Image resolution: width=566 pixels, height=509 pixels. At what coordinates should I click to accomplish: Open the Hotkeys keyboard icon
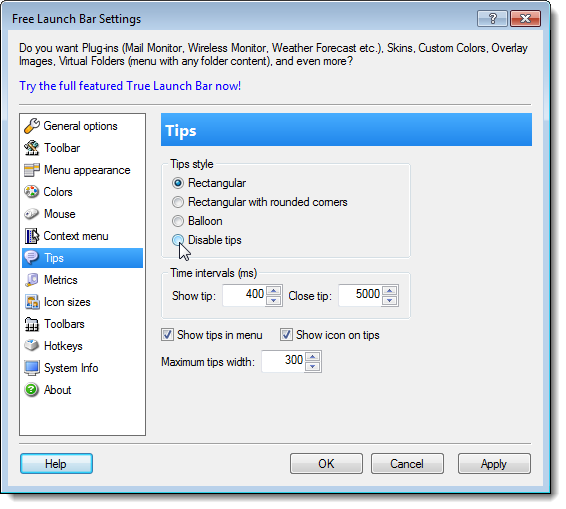[32, 346]
